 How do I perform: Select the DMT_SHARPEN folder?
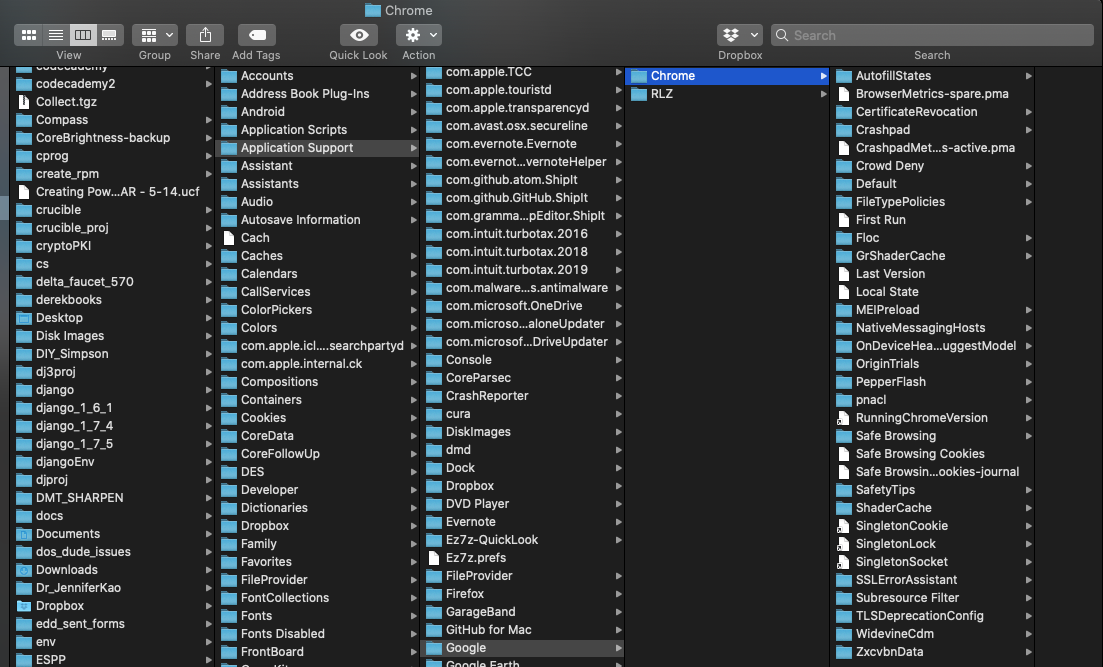pyautogui.click(x=113, y=498)
